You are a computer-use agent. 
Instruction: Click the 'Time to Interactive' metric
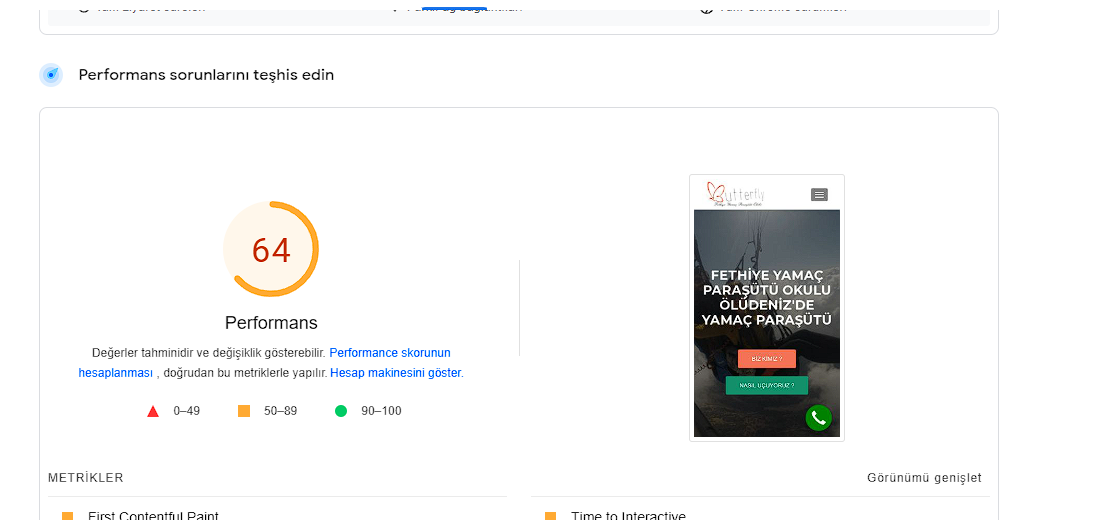click(x=628, y=516)
